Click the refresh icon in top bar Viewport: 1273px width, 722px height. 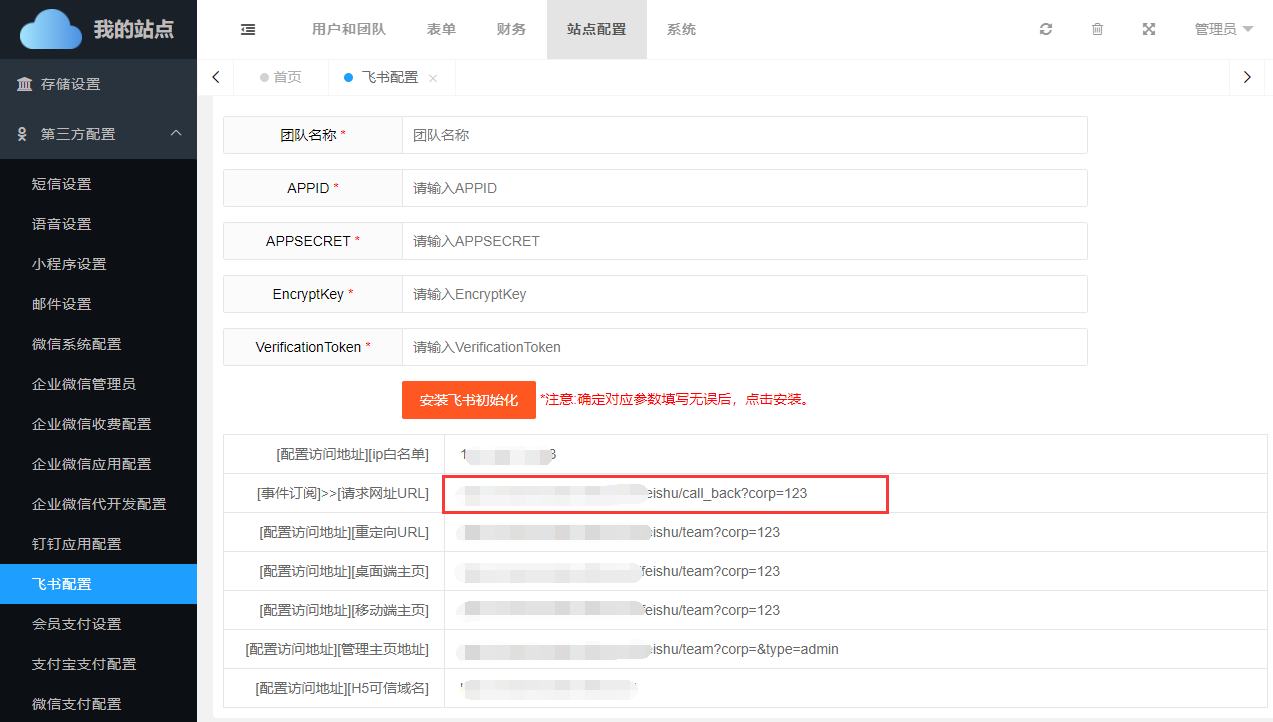[x=1046, y=29]
